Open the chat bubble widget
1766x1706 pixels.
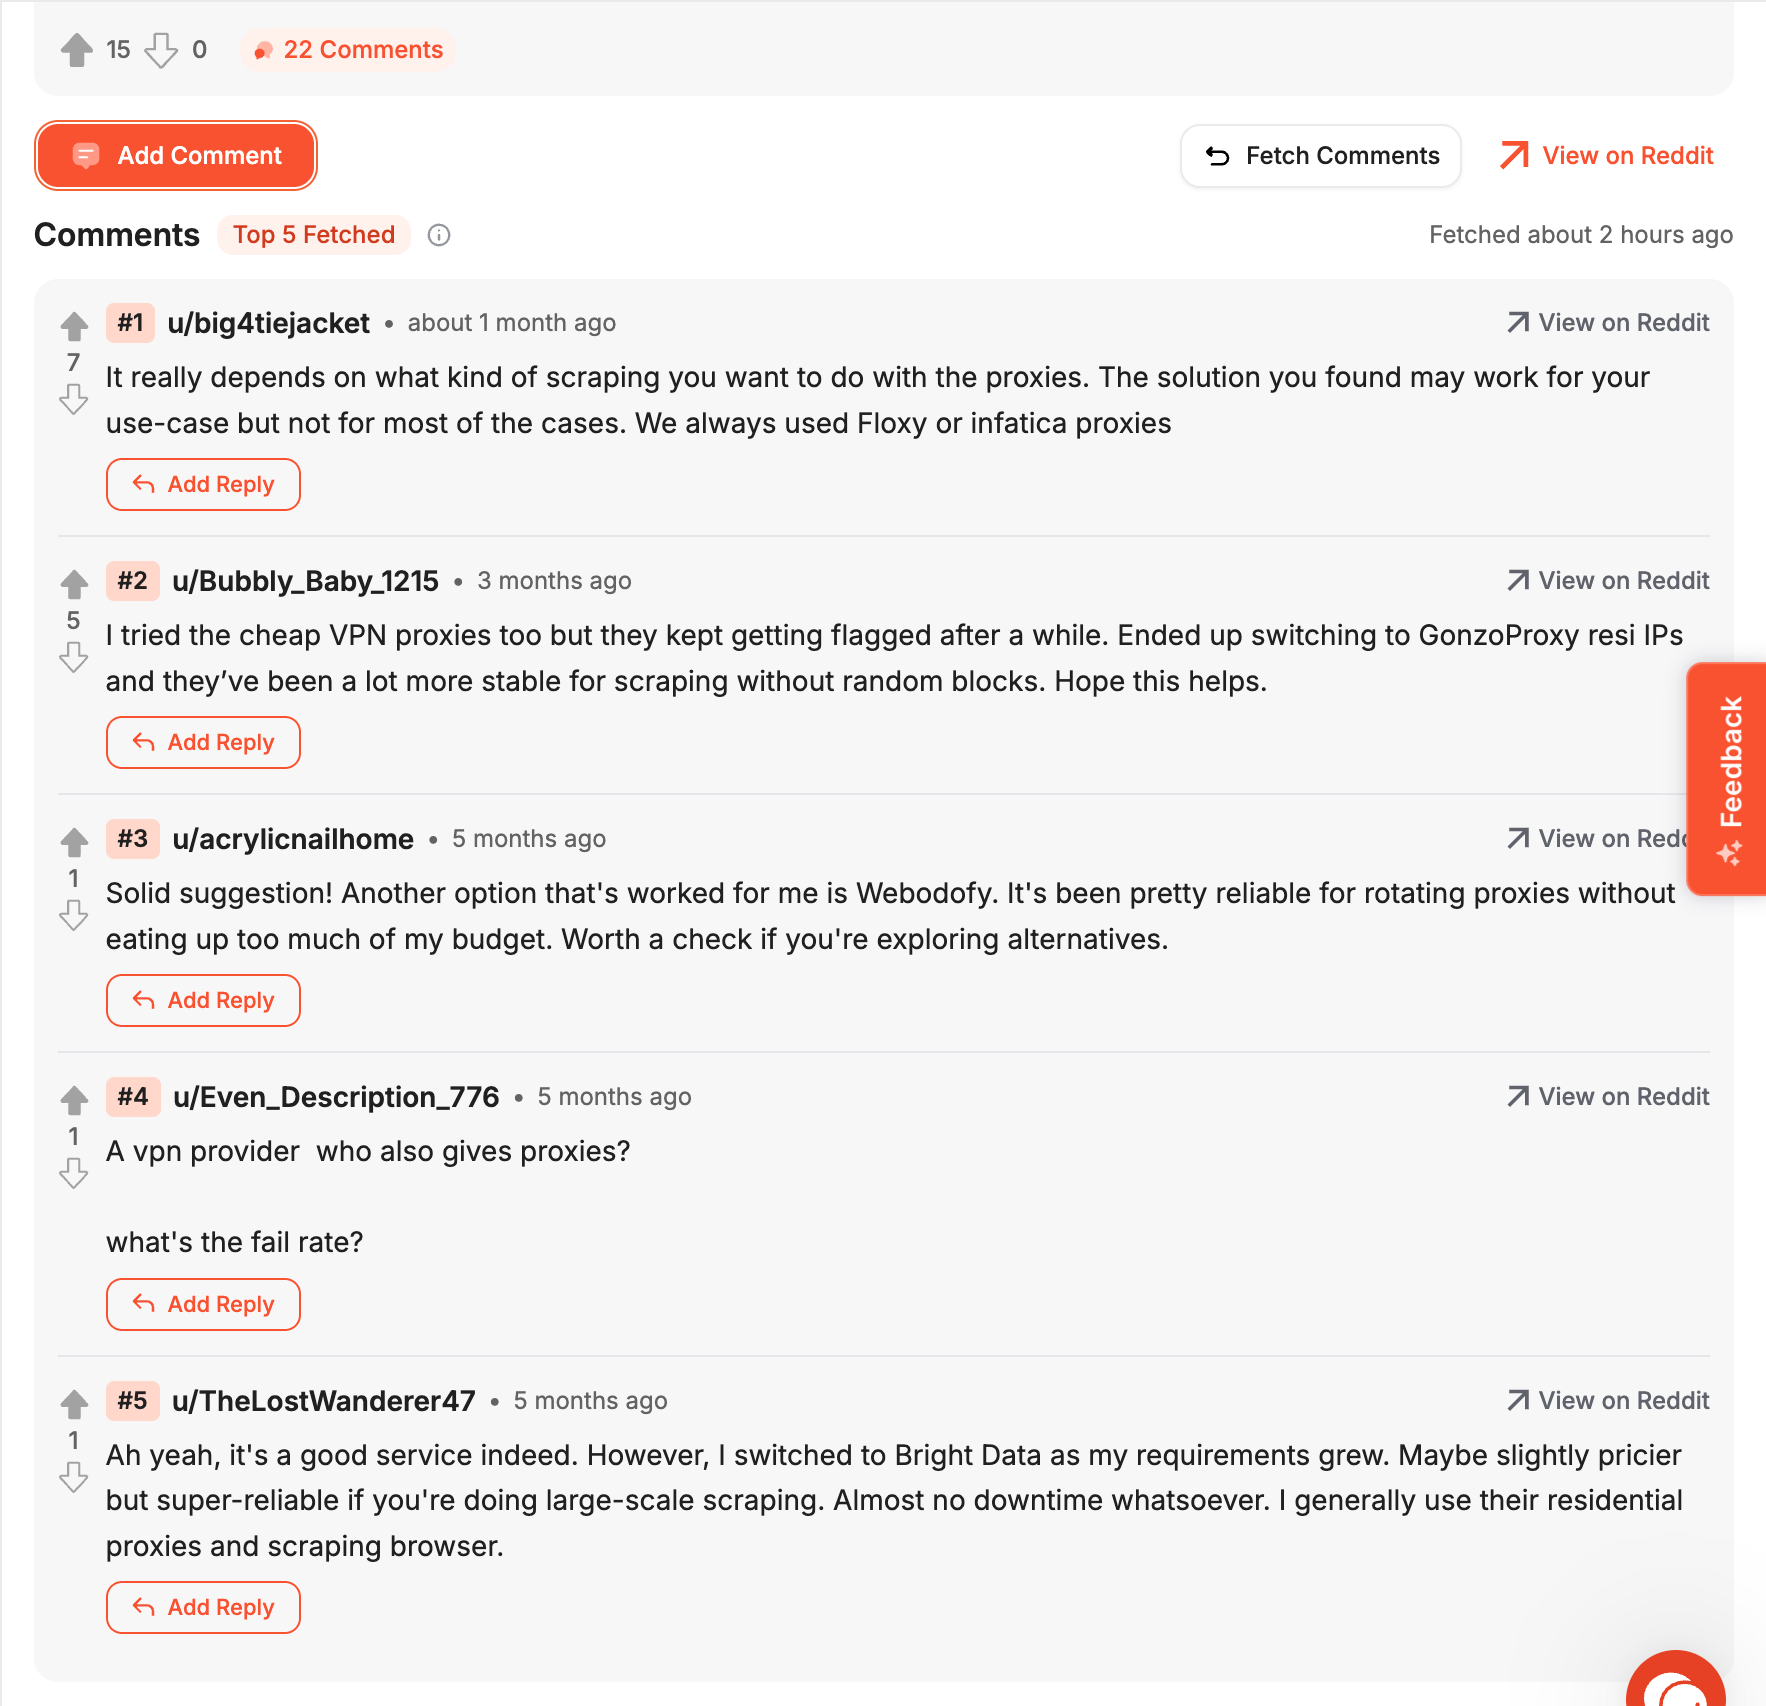[x=1677, y=1680]
